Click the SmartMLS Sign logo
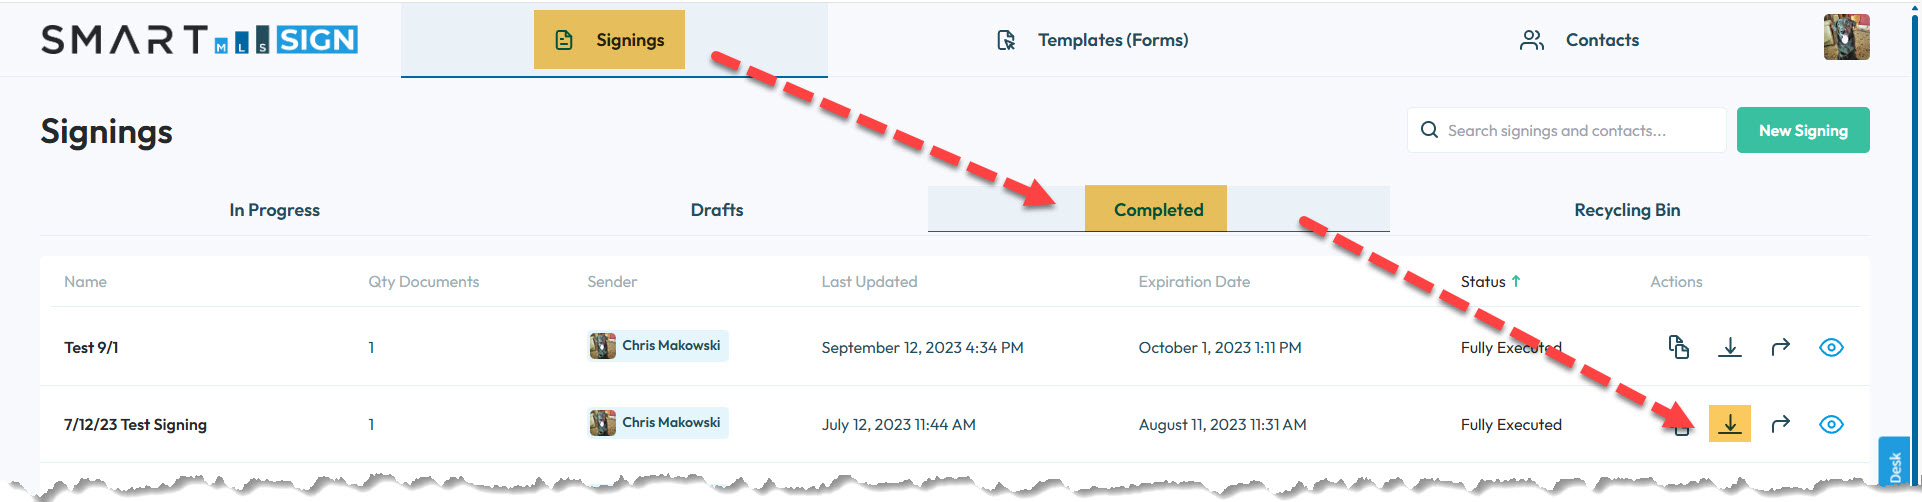This screenshot has height=502, width=1922. tap(199, 40)
